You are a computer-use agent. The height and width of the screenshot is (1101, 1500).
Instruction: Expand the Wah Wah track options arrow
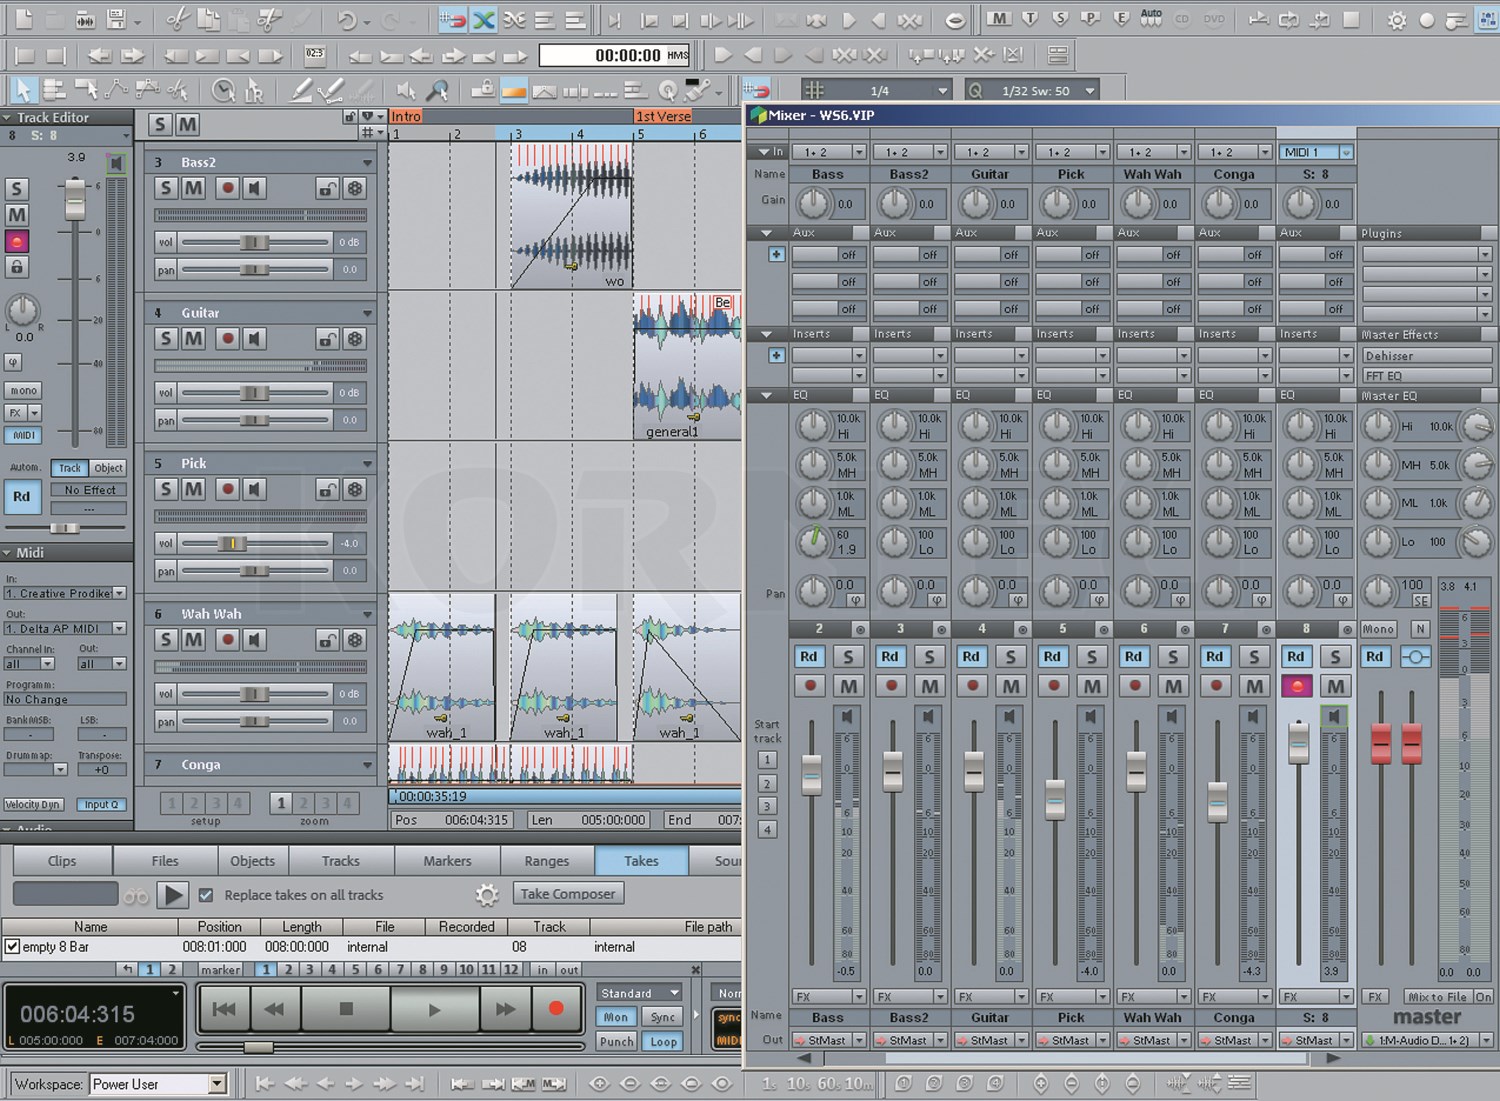[x=367, y=614]
